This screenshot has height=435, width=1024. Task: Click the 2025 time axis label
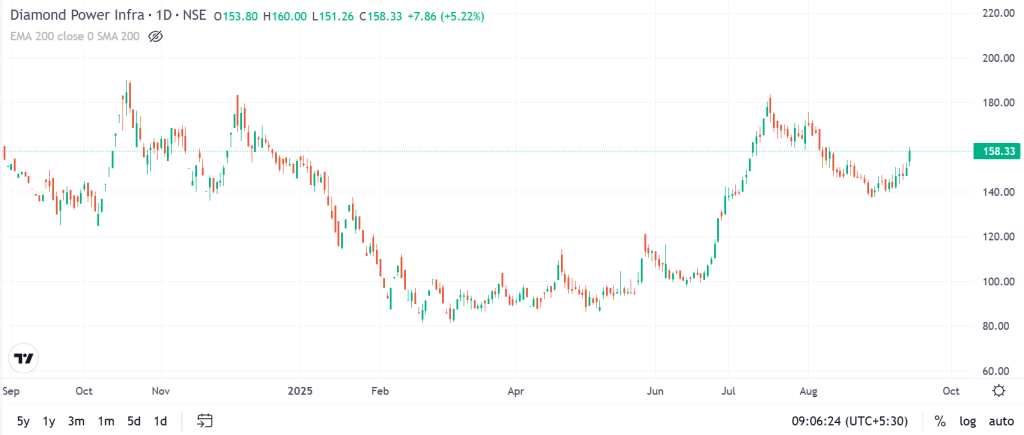pos(300,391)
